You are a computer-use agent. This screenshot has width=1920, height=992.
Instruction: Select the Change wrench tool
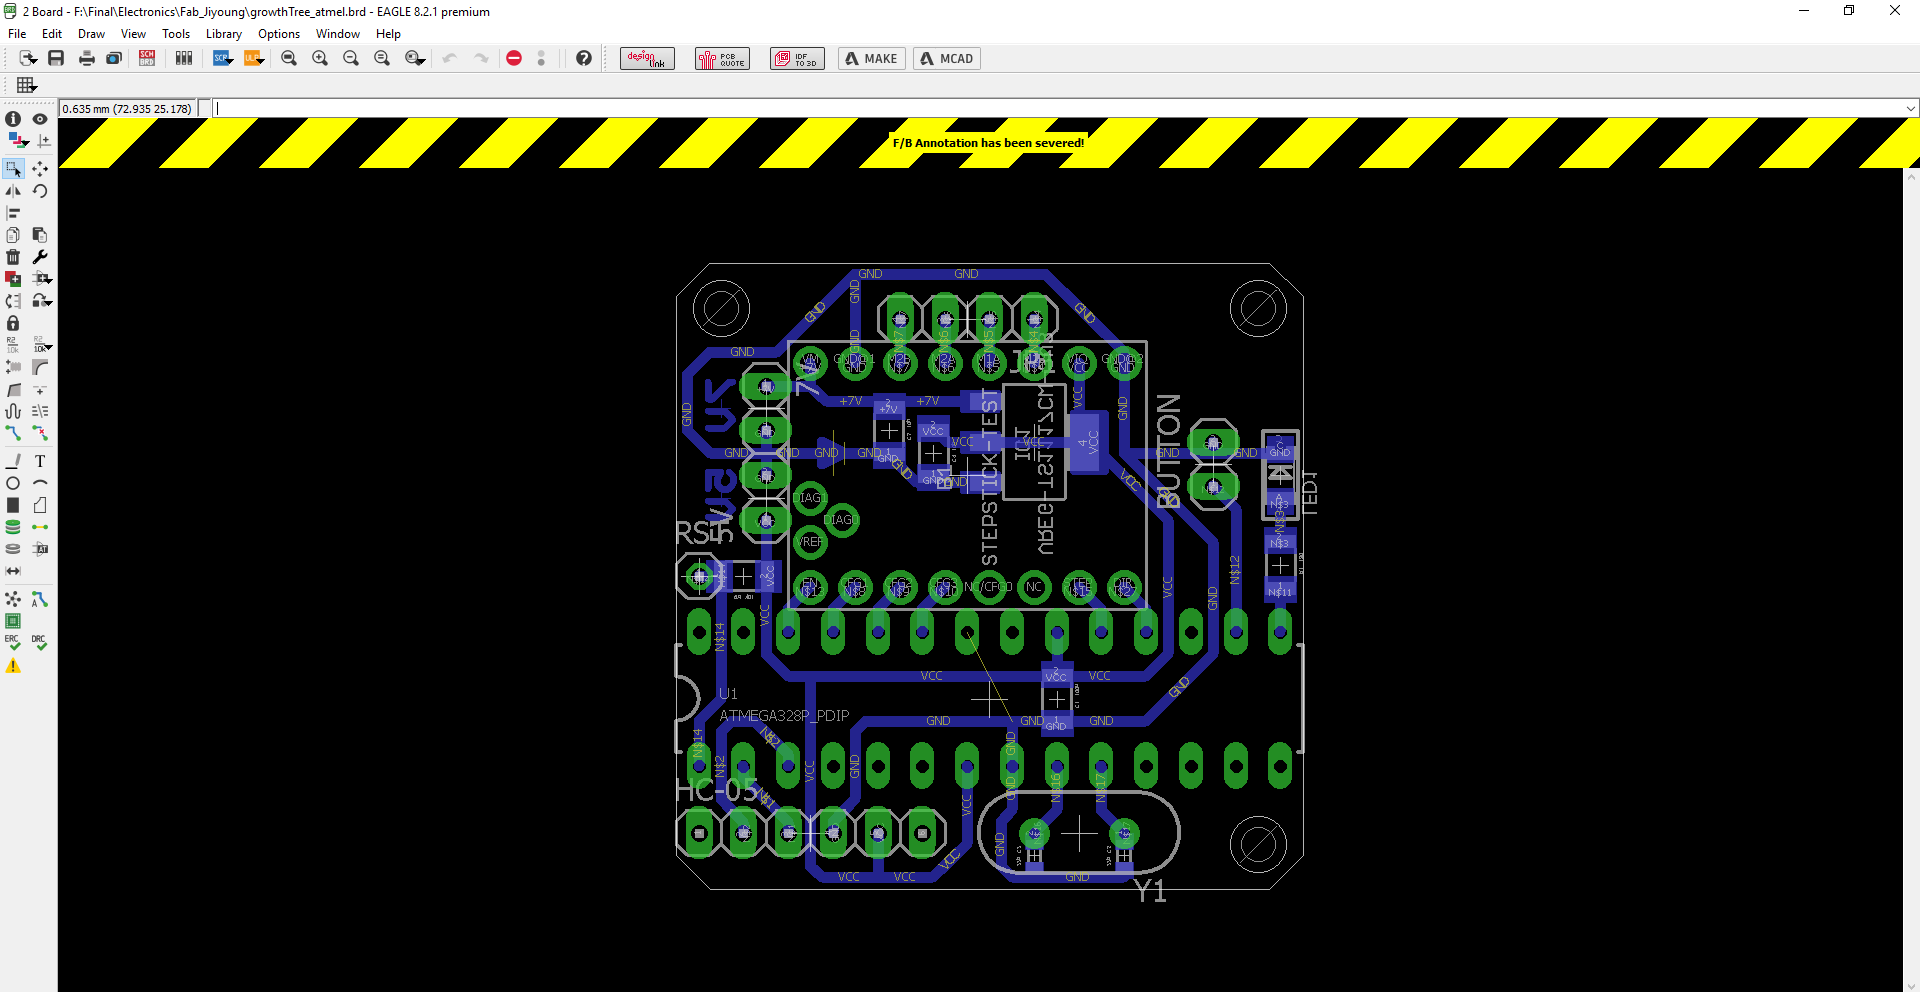pyautogui.click(x=40, y=257)
